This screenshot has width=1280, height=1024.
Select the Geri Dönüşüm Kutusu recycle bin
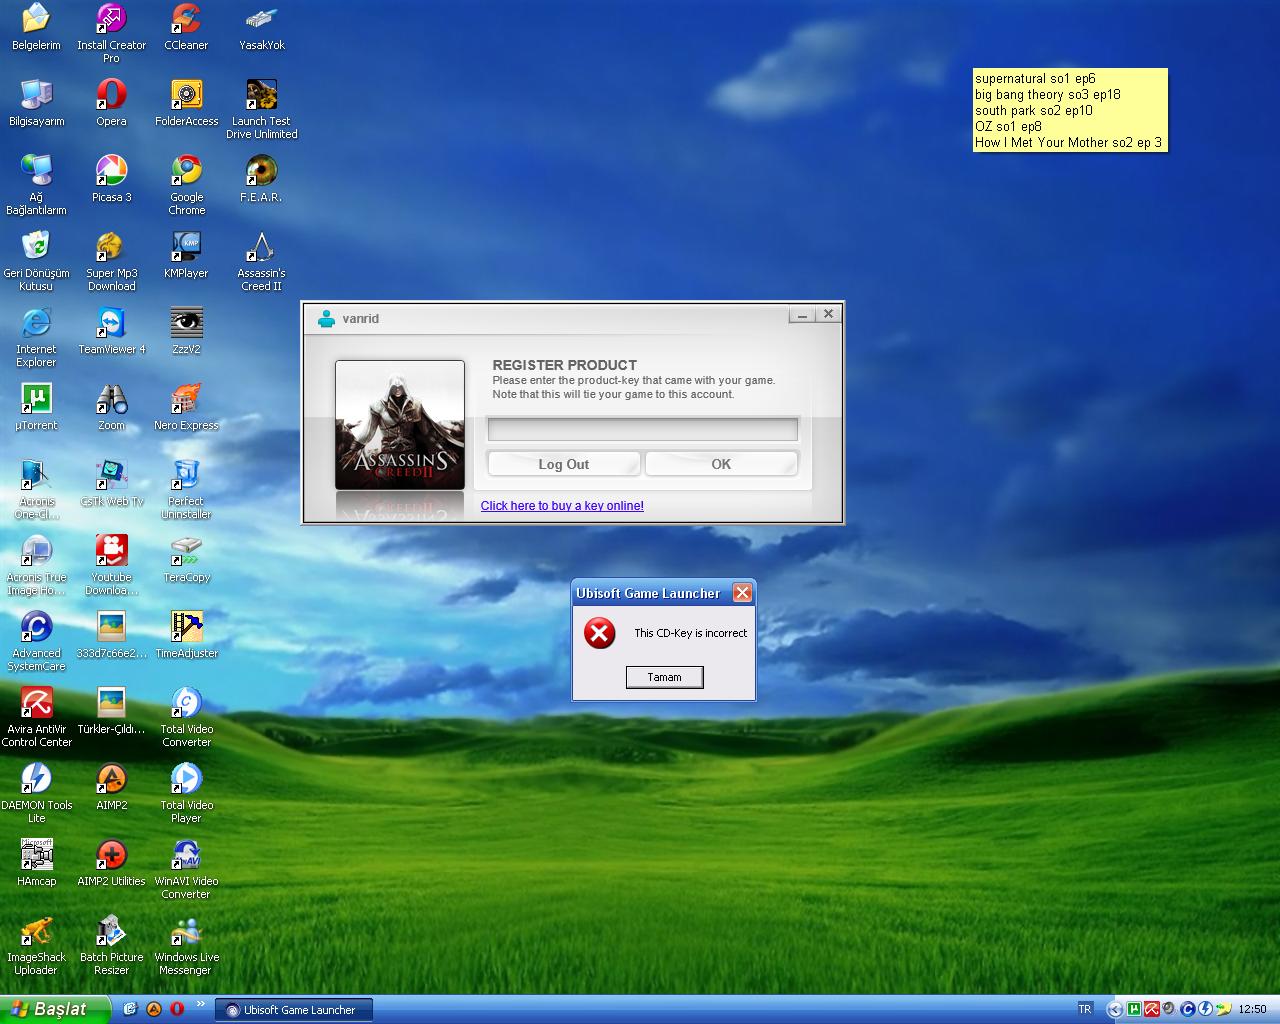tap(36, 261)
